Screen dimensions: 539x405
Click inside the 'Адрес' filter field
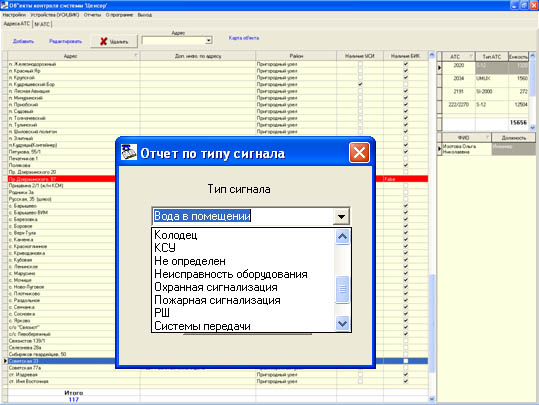tap(174, 41)
